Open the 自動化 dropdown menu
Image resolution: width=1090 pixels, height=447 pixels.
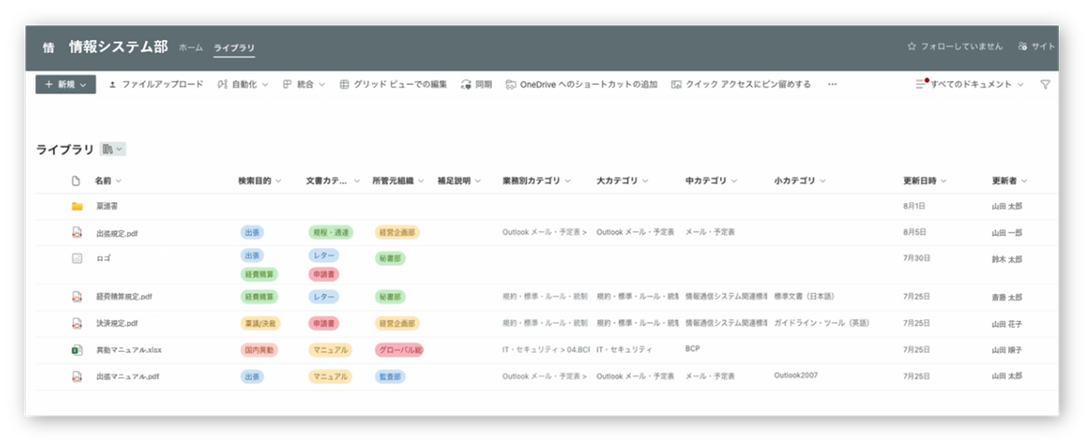243,85
